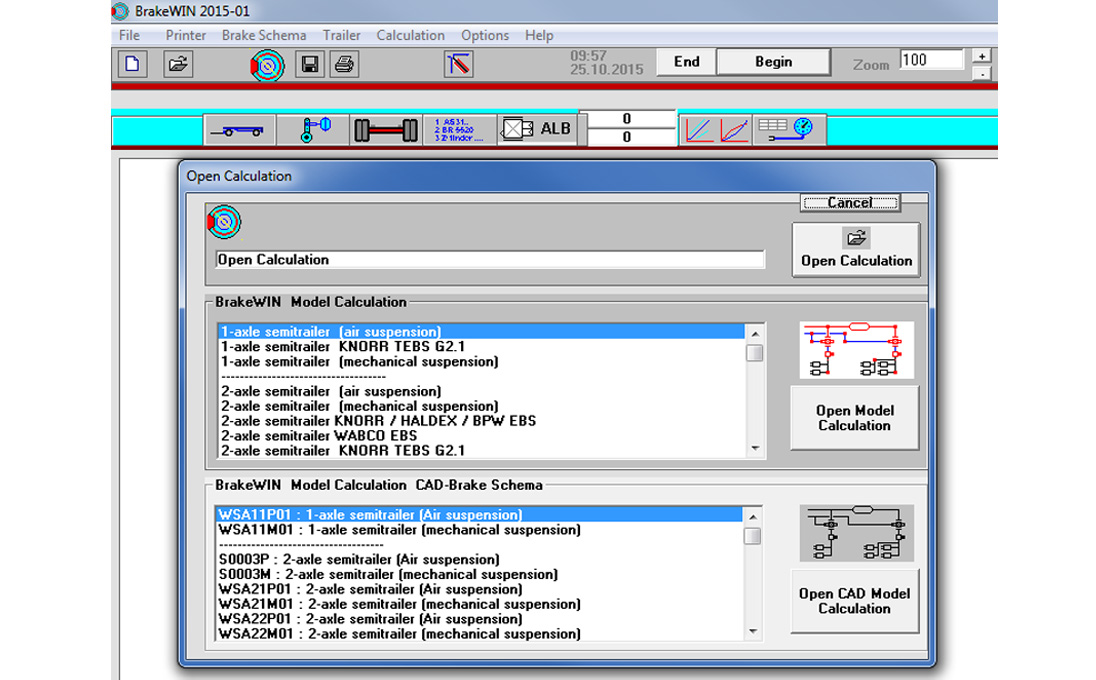Image resolution: width=1096 pixels, height=680 pixels.
Task: Open the Brake Schema menu
Action: click(x=264, y=36)
